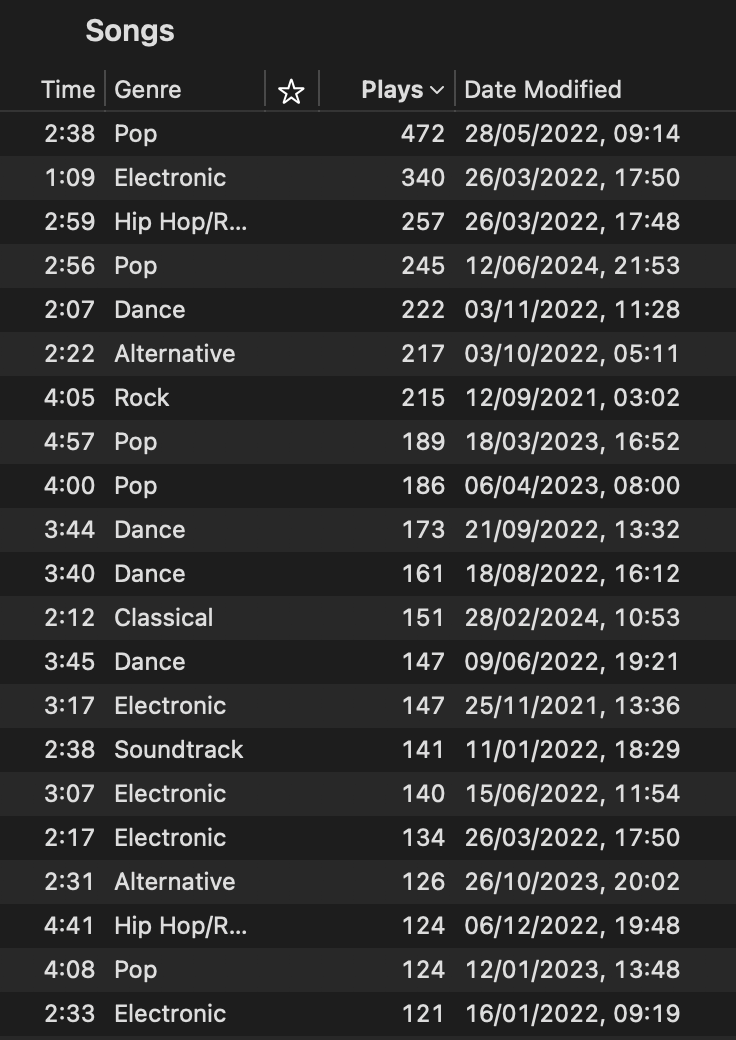
Task: Click the star rating column header
Action: (x=291, y=91)
